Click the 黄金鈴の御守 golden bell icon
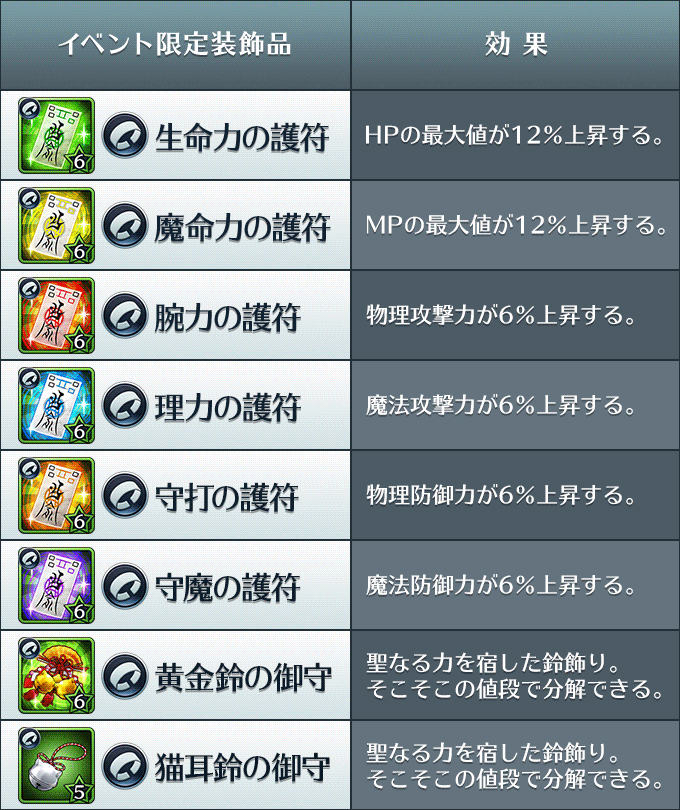 tap(56, 675)
